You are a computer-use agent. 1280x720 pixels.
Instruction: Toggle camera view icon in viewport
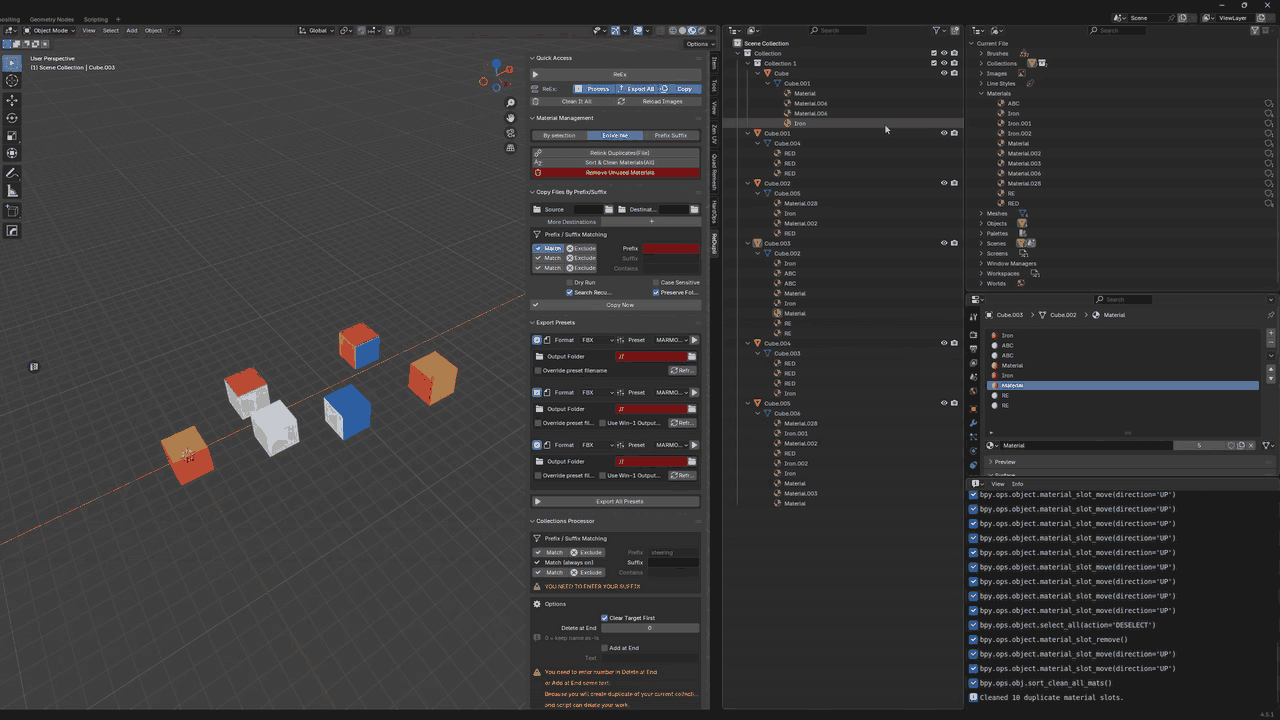[x=511, y=133]
